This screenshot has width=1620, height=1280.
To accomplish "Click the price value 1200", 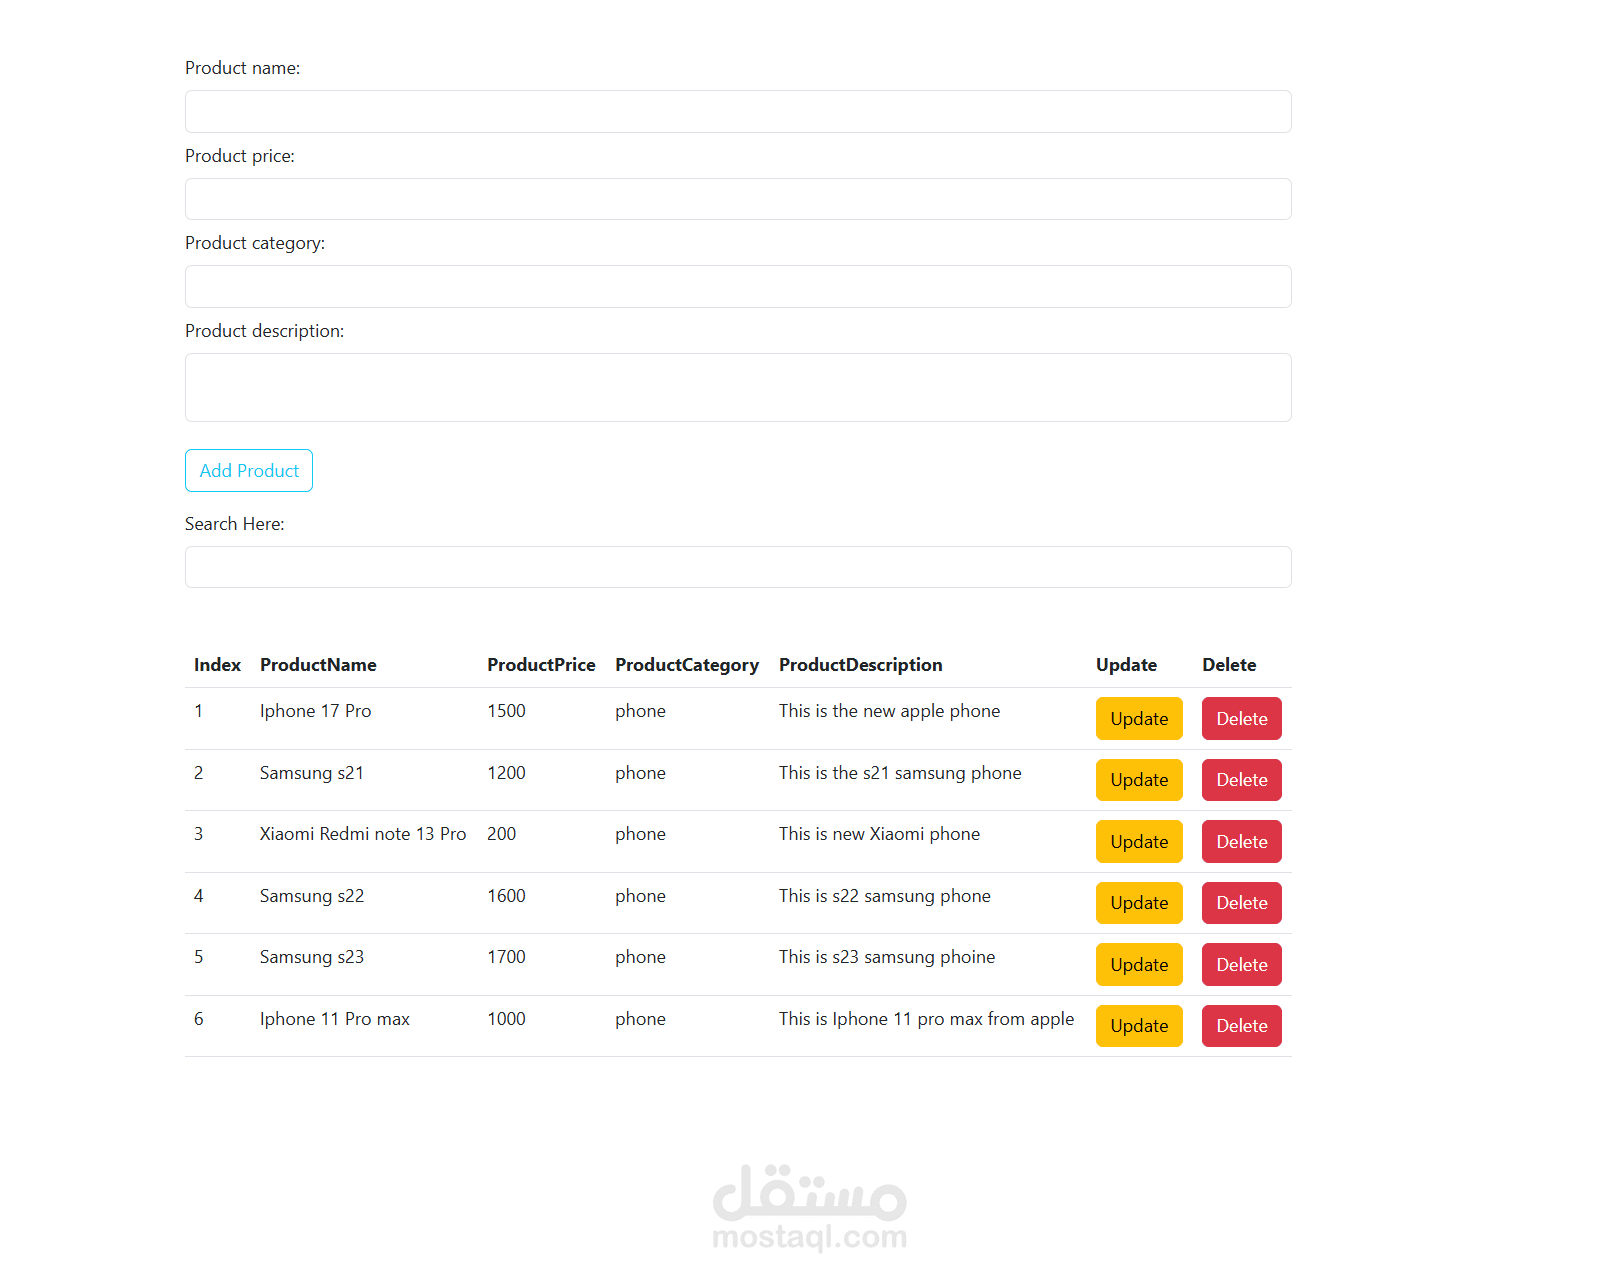I will [506, 773].
